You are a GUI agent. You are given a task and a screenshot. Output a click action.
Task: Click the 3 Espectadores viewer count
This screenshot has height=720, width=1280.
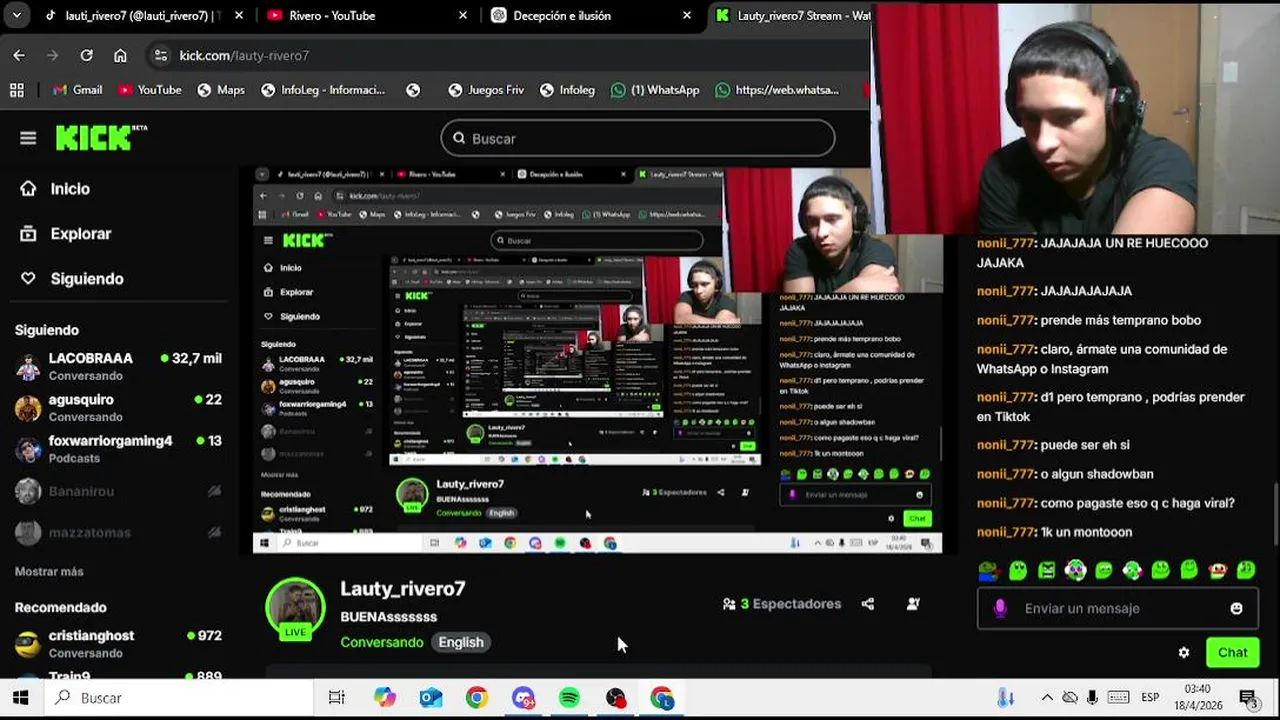(x=781, y=604)
